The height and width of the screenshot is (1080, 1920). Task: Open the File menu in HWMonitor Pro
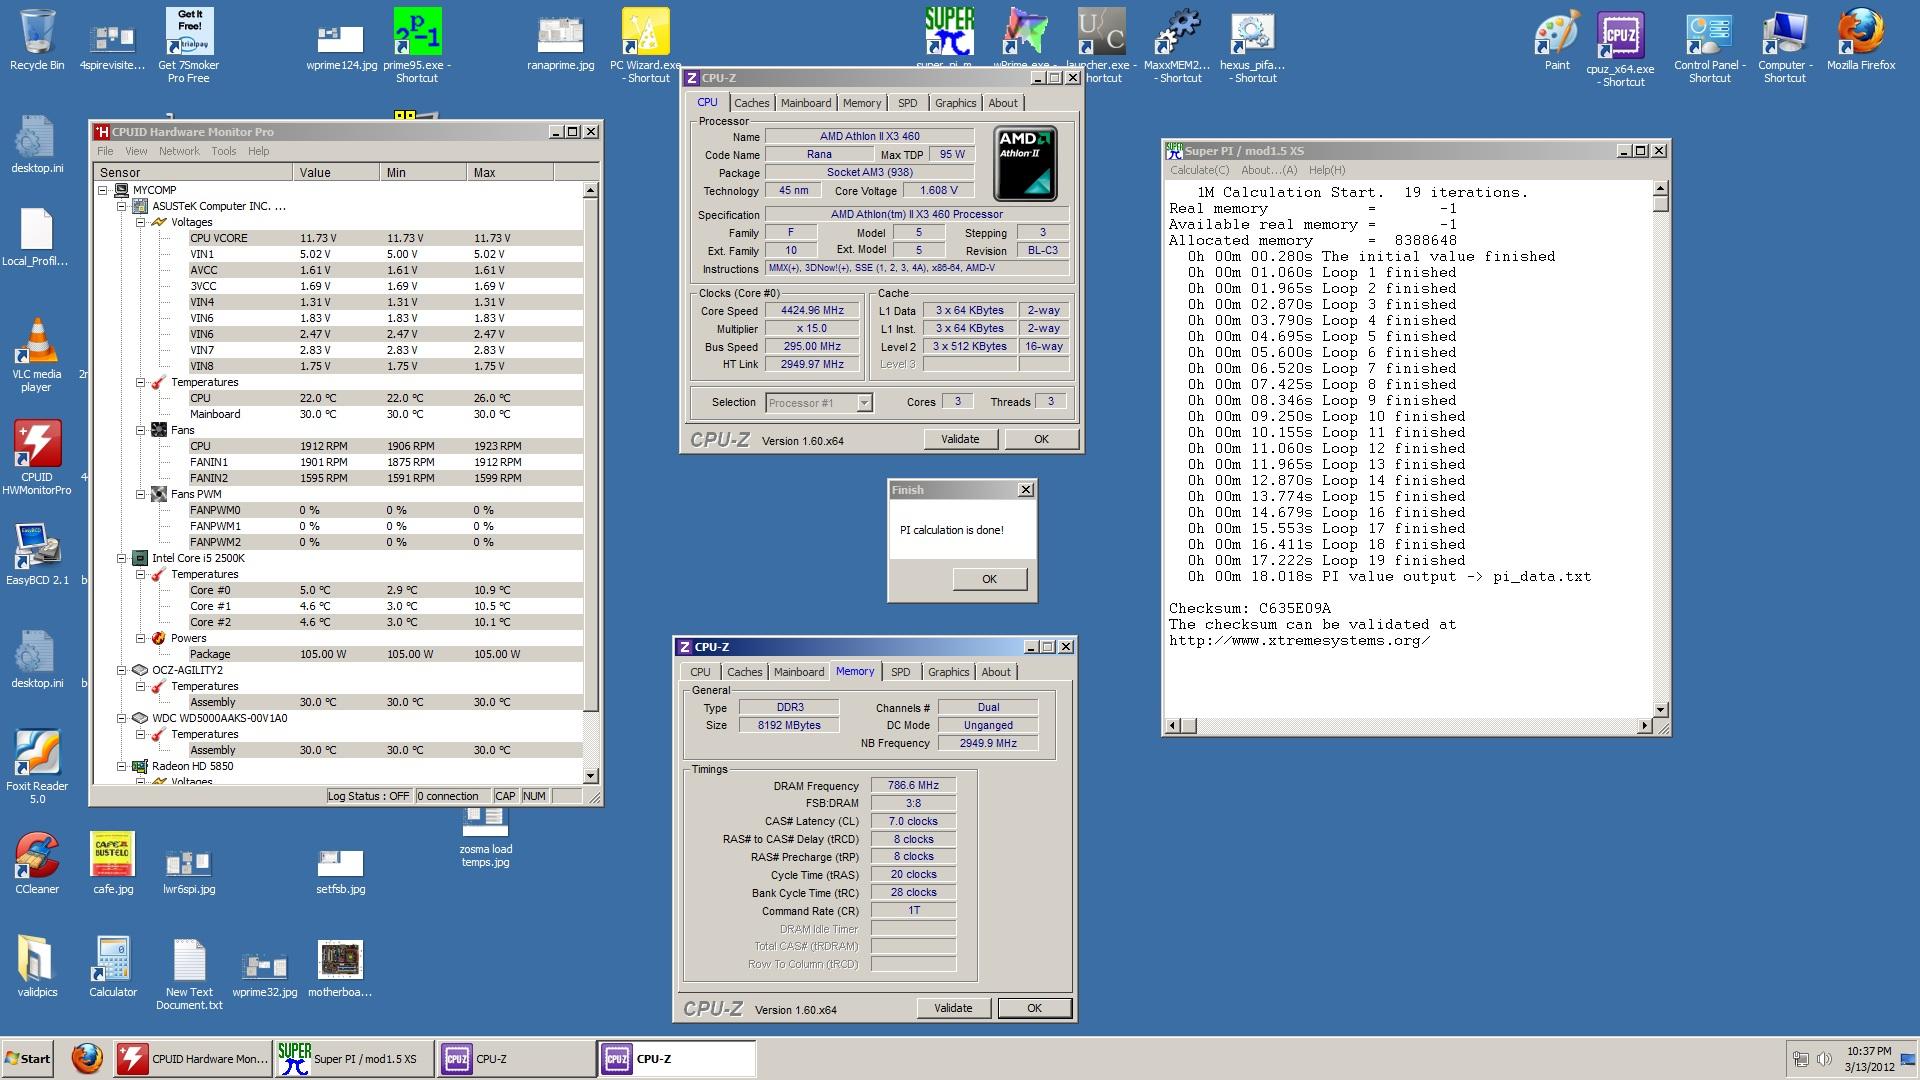coord(105,151)
